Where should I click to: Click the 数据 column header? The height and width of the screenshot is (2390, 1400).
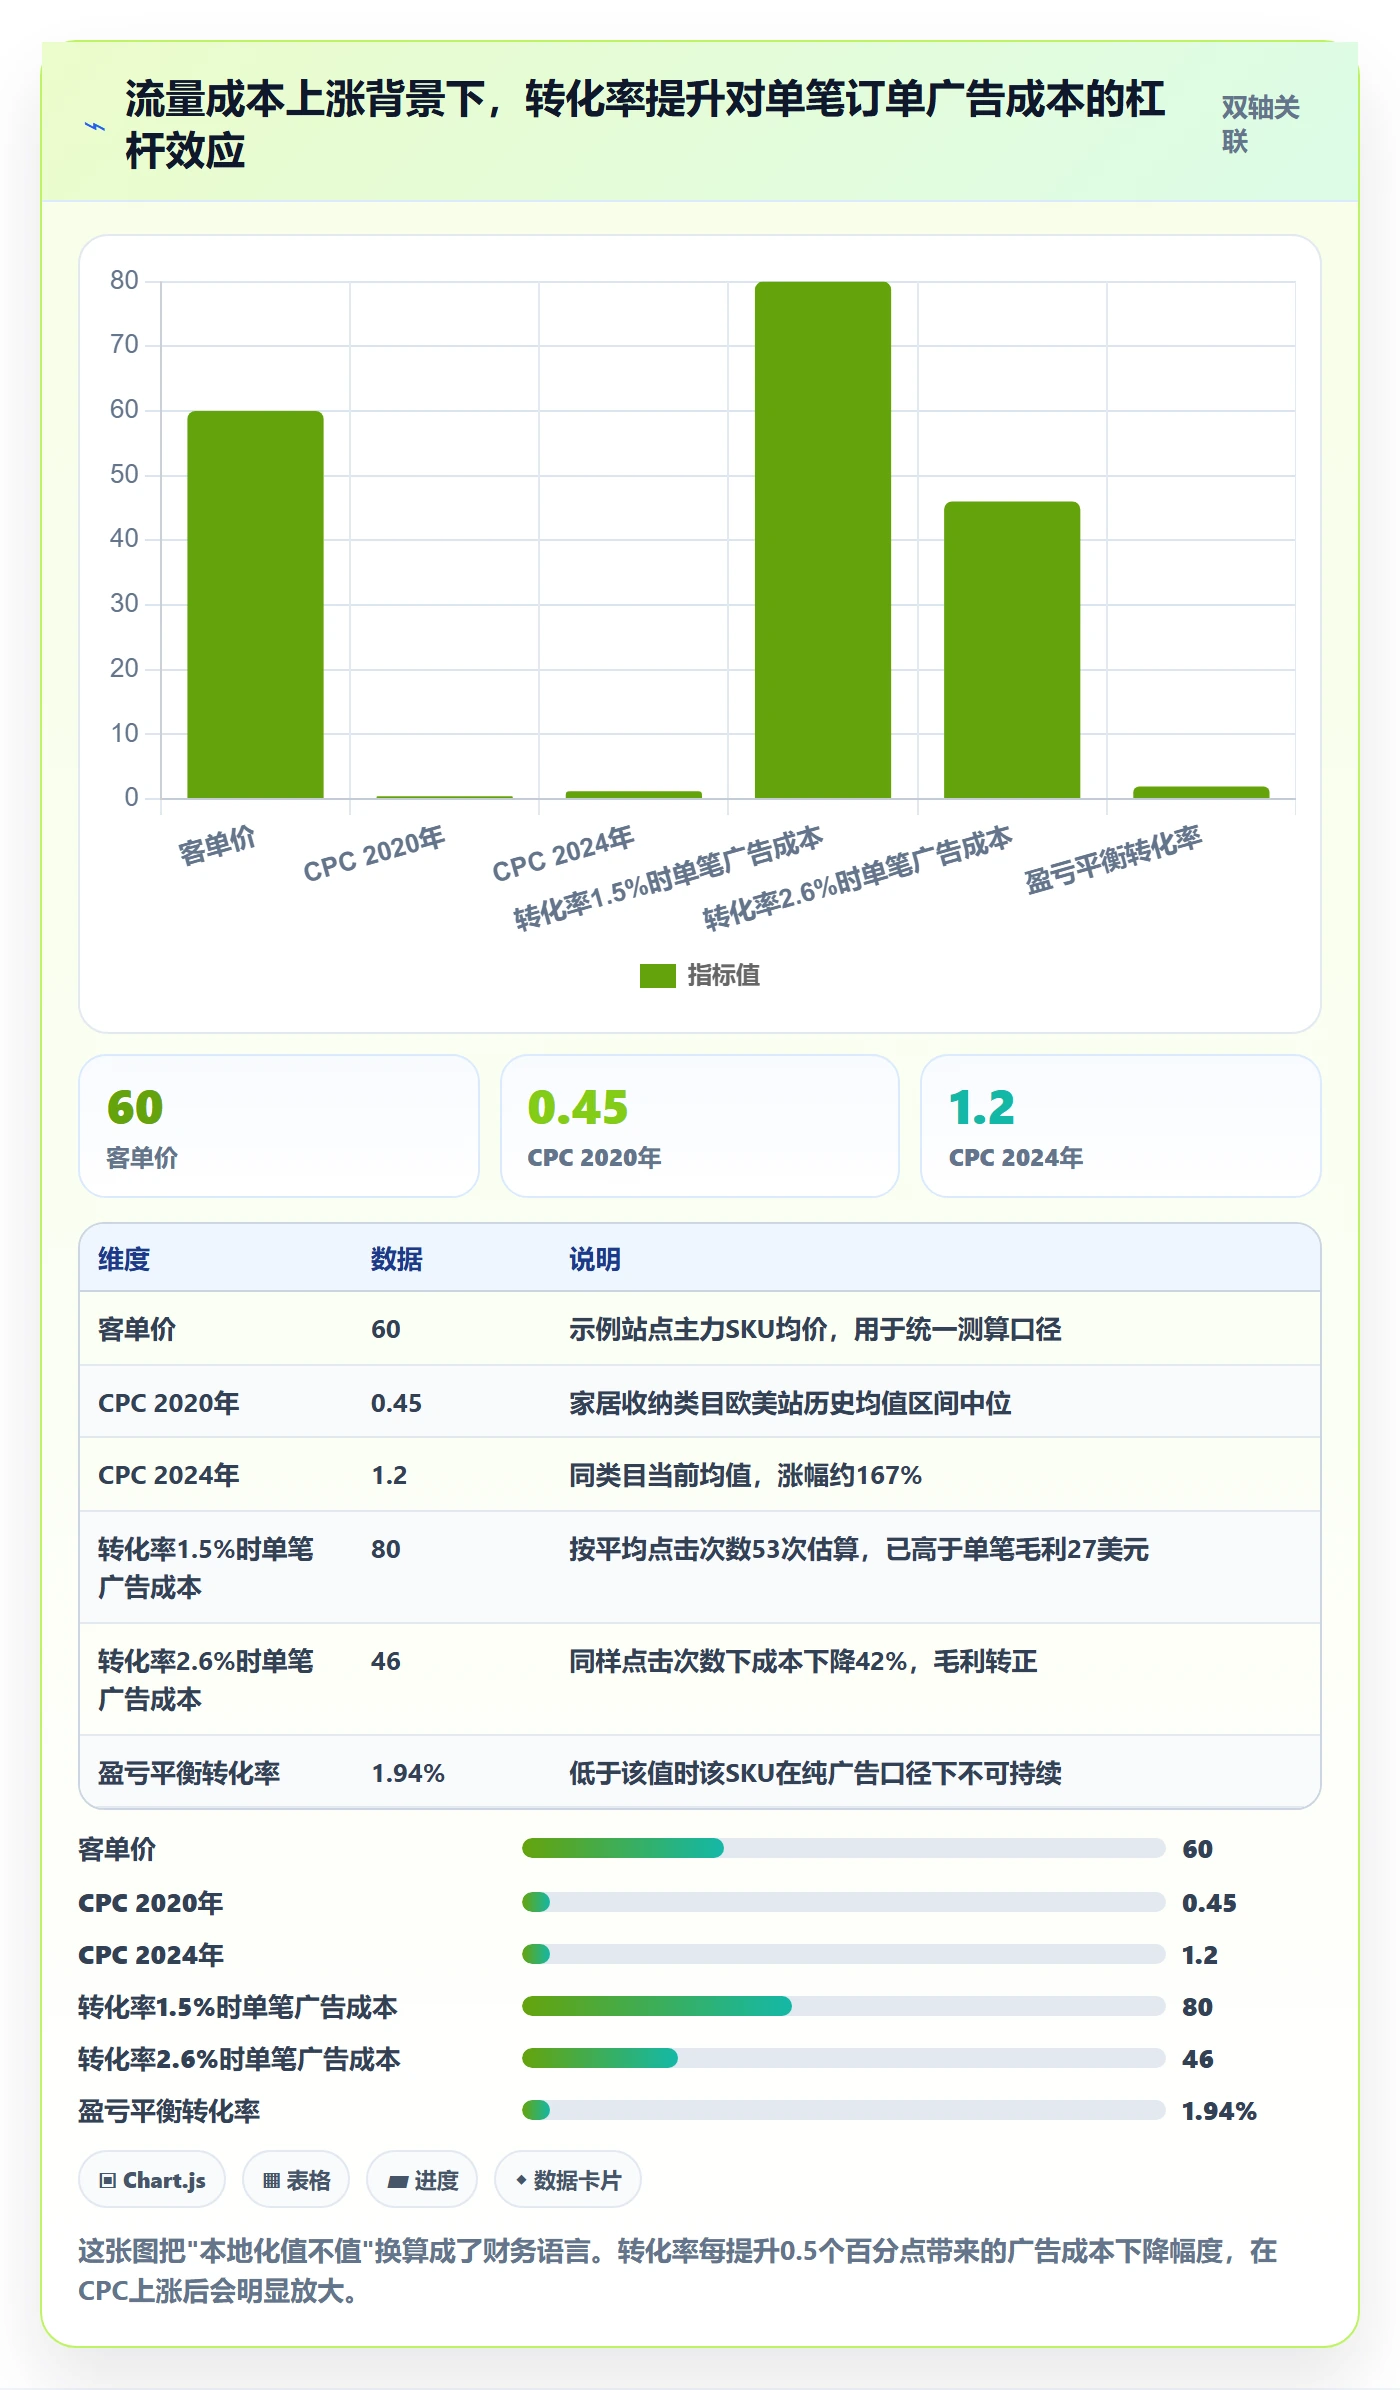(397, 1259)
